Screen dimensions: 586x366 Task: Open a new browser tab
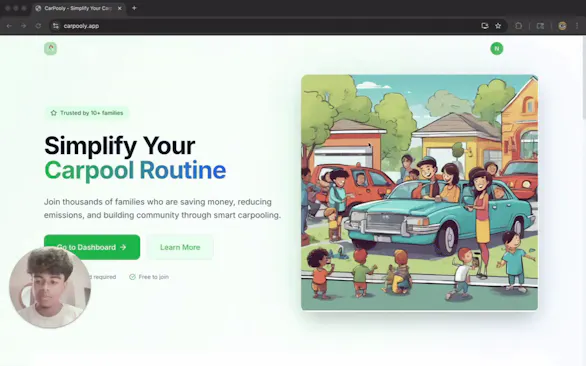click(134, 8)
